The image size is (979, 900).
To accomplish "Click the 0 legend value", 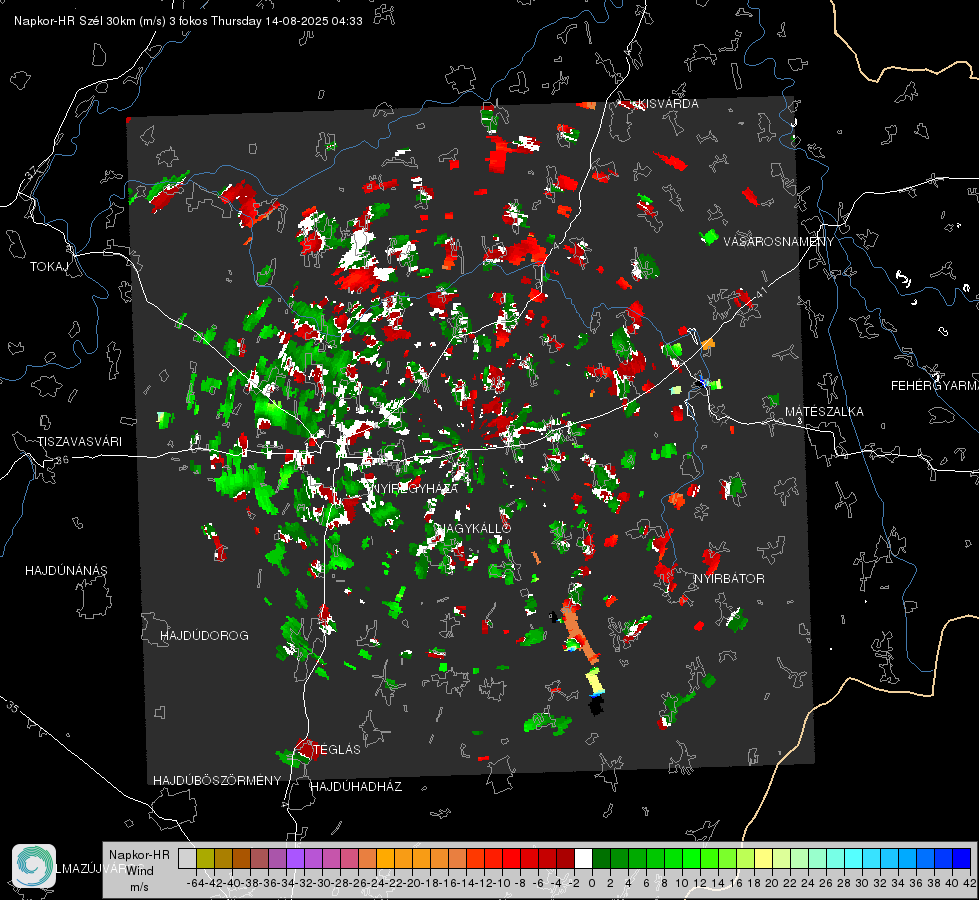I will click(x=592, y=883).
